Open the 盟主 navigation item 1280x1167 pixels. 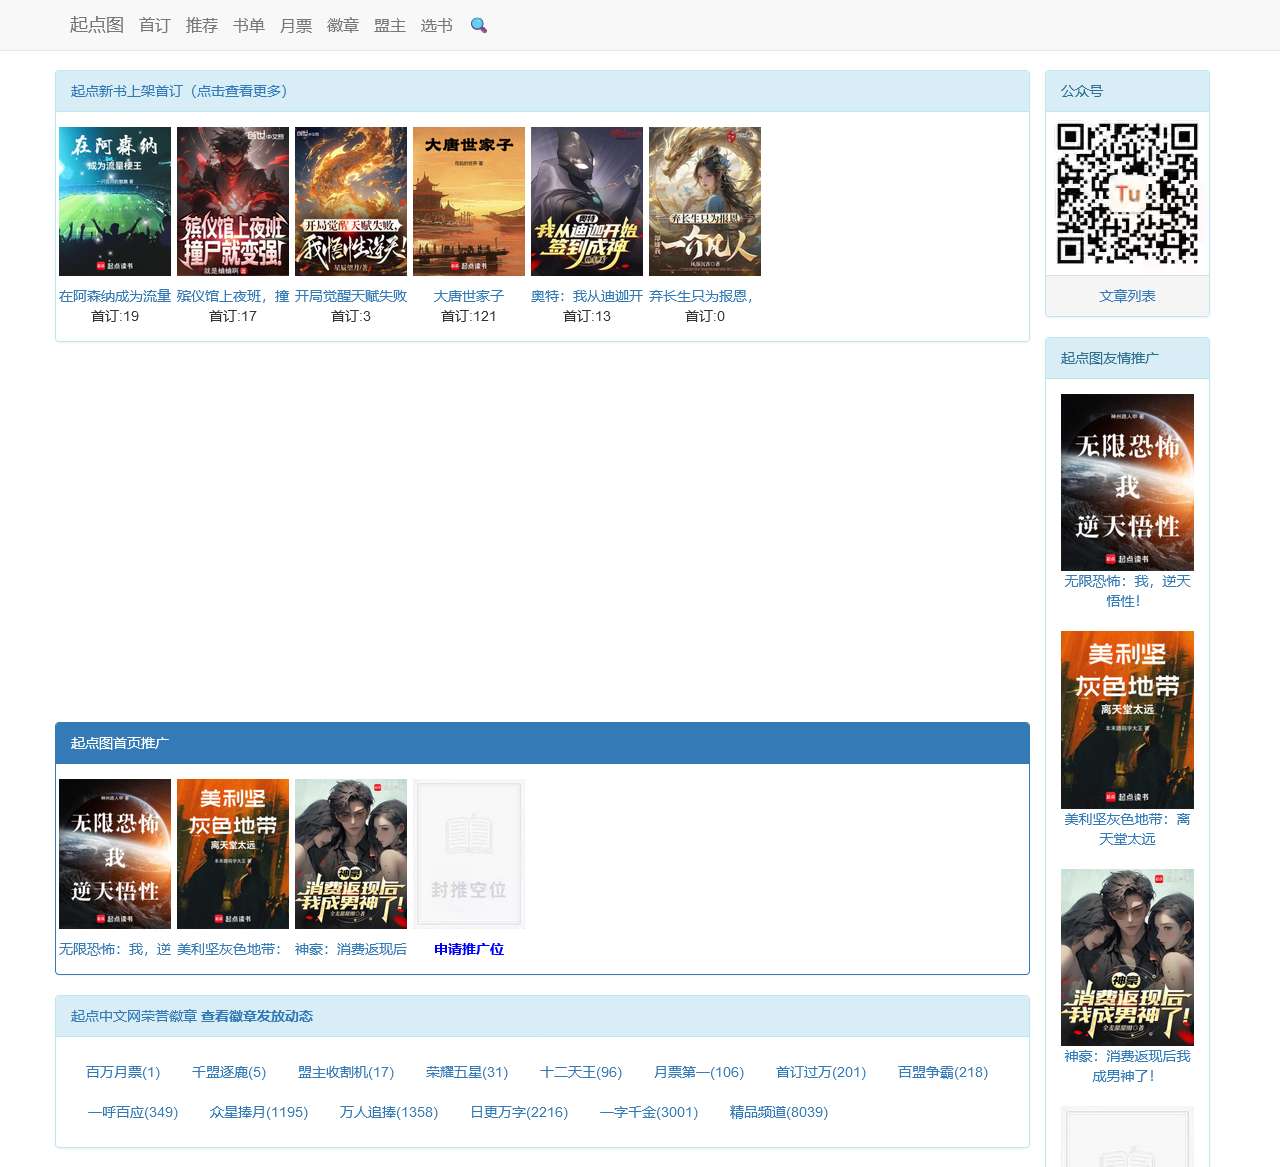coord(389,26)
